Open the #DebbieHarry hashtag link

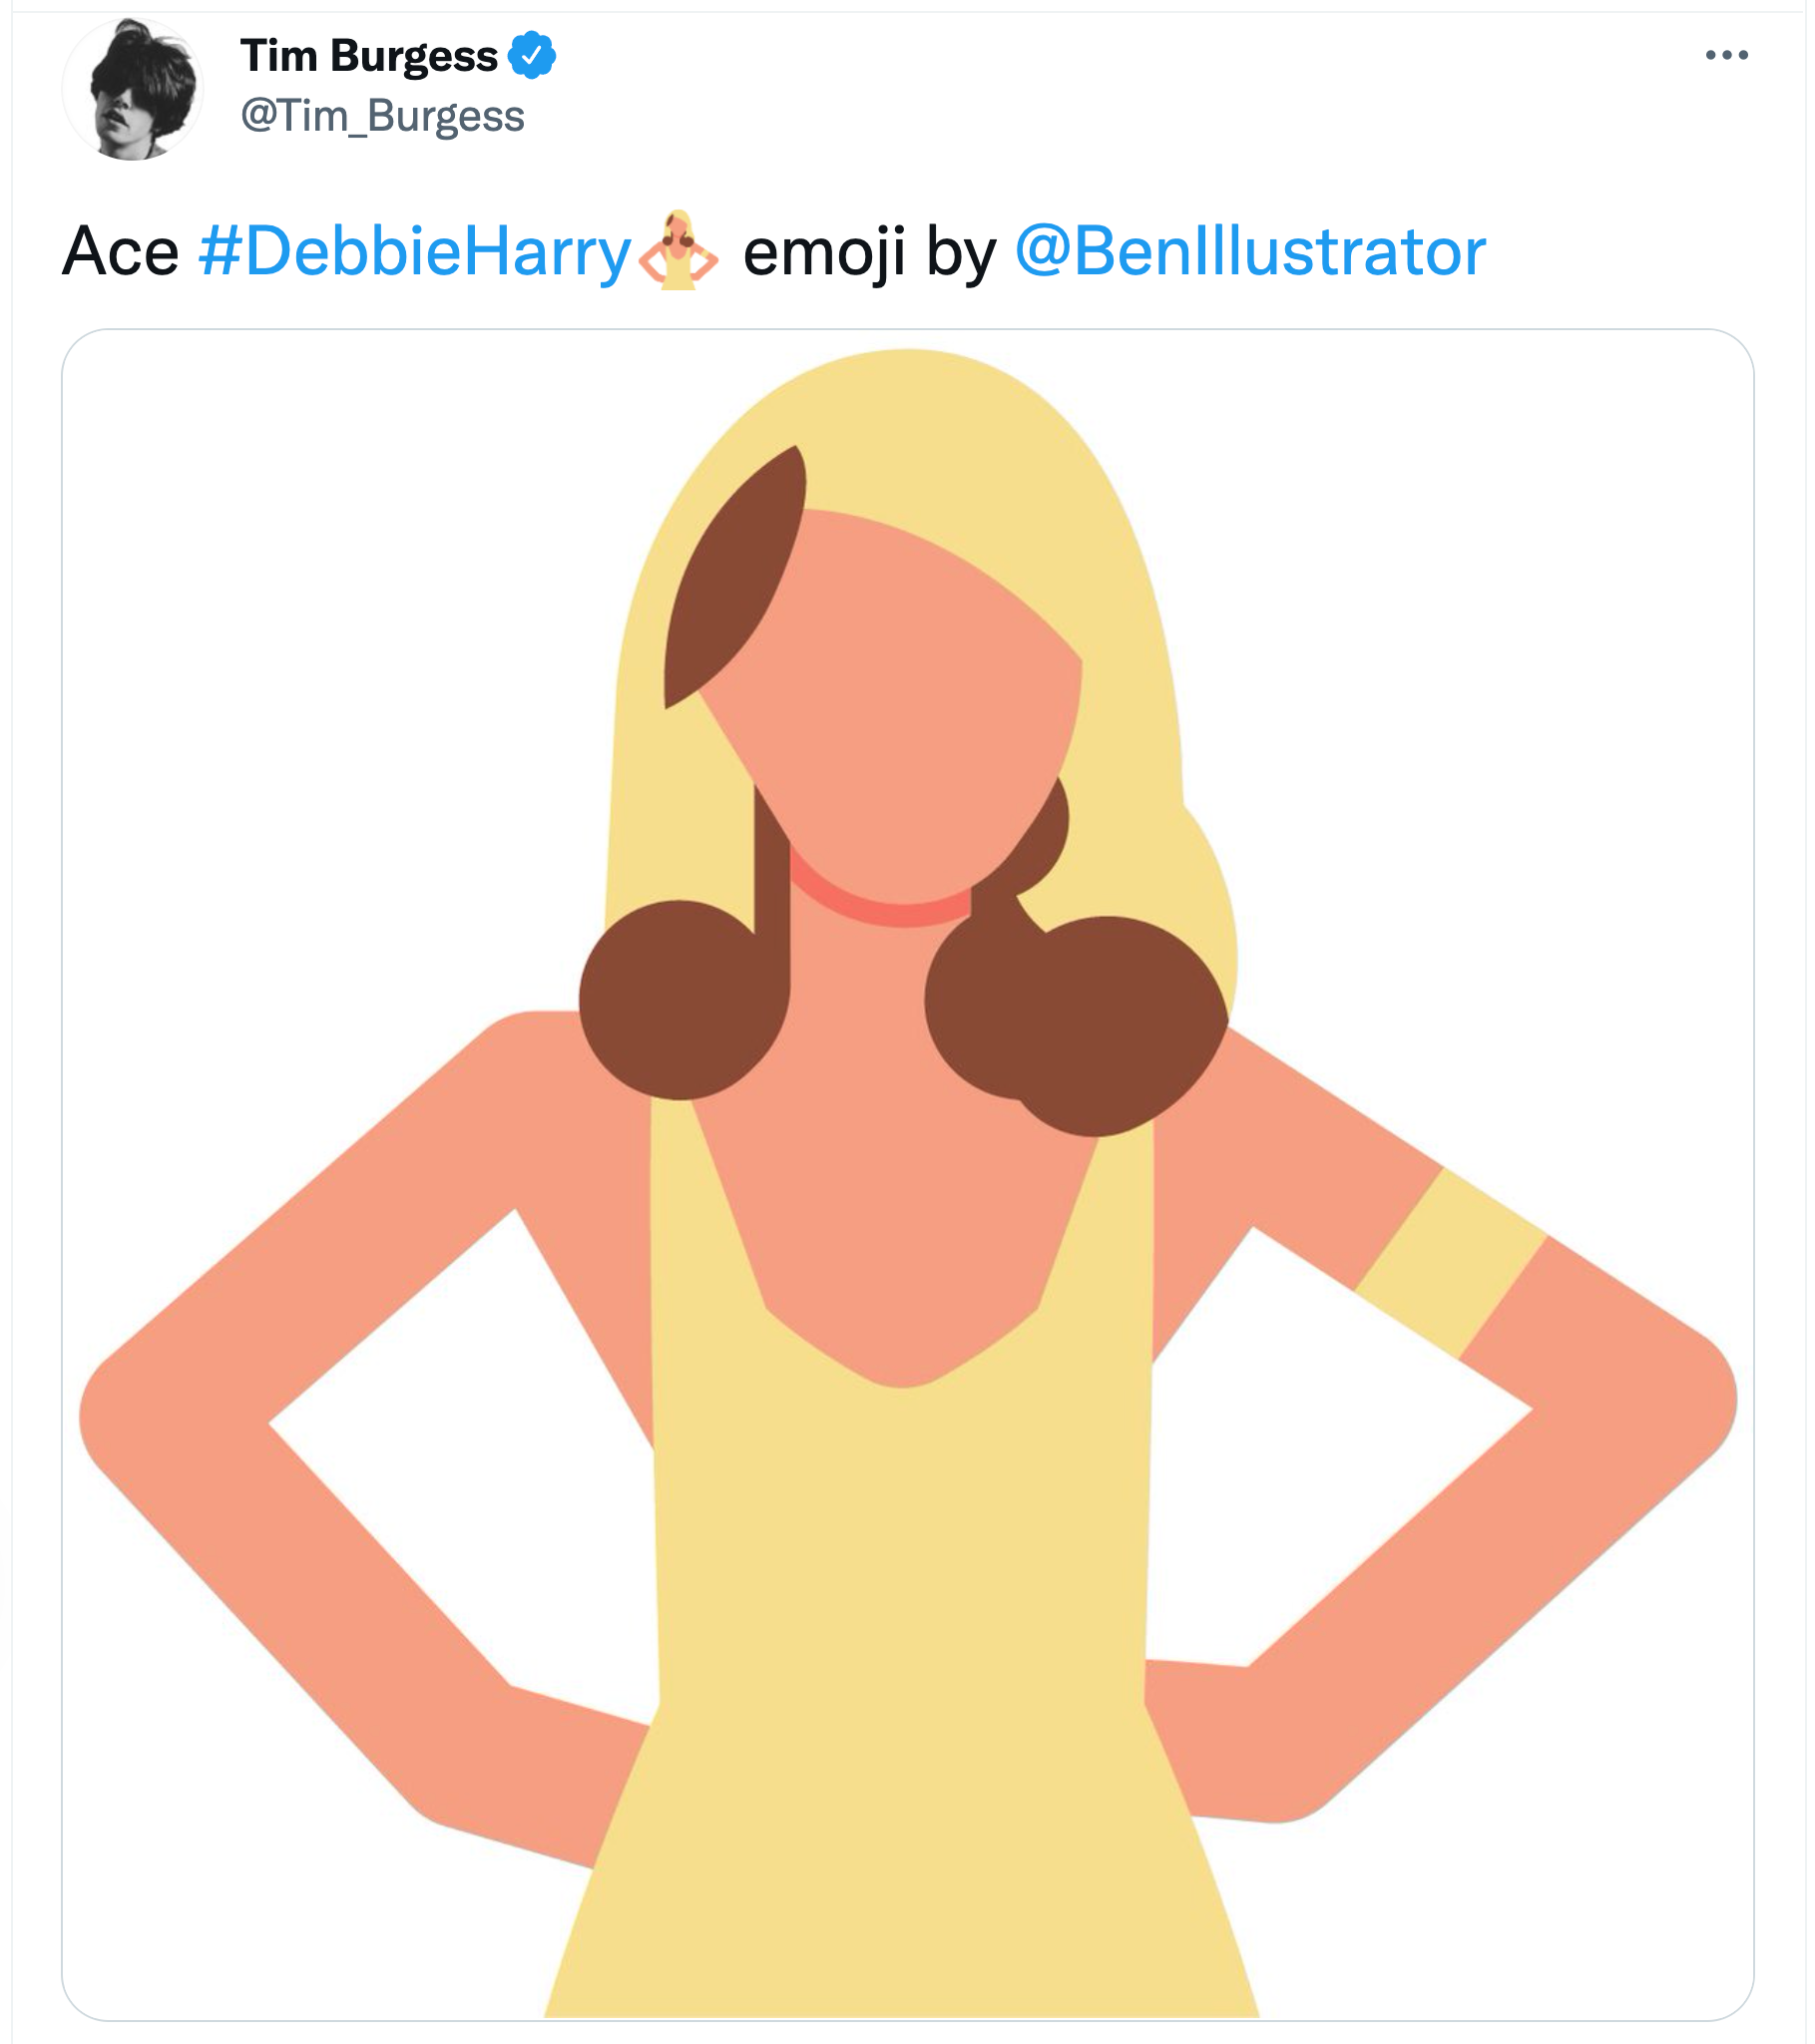(x=415, y=251)
